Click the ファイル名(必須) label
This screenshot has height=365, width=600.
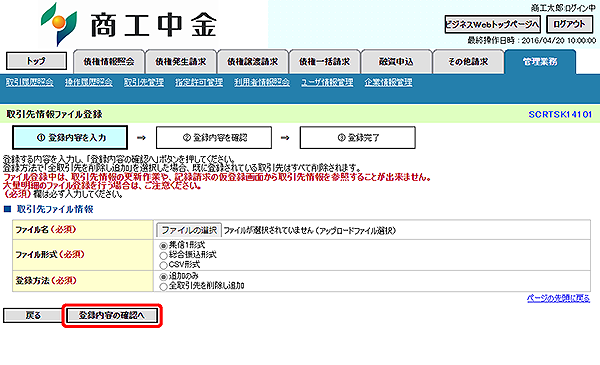[x=46, y=230]
